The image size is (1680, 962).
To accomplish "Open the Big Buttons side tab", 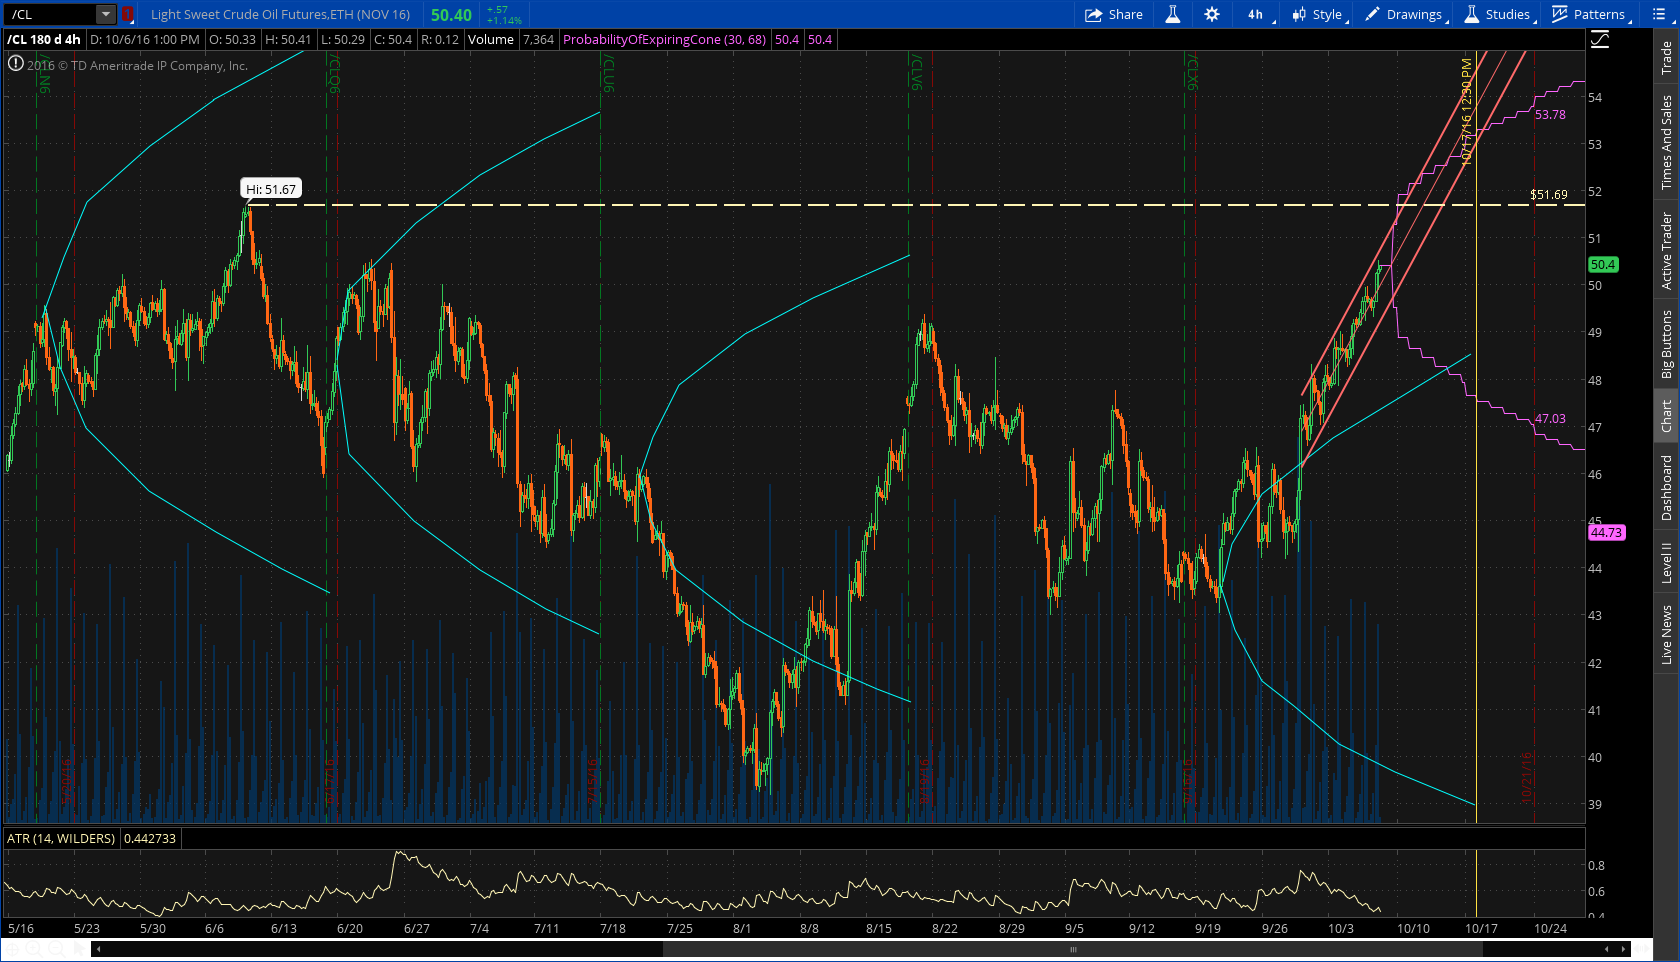I will click(x=1666, y=343).
